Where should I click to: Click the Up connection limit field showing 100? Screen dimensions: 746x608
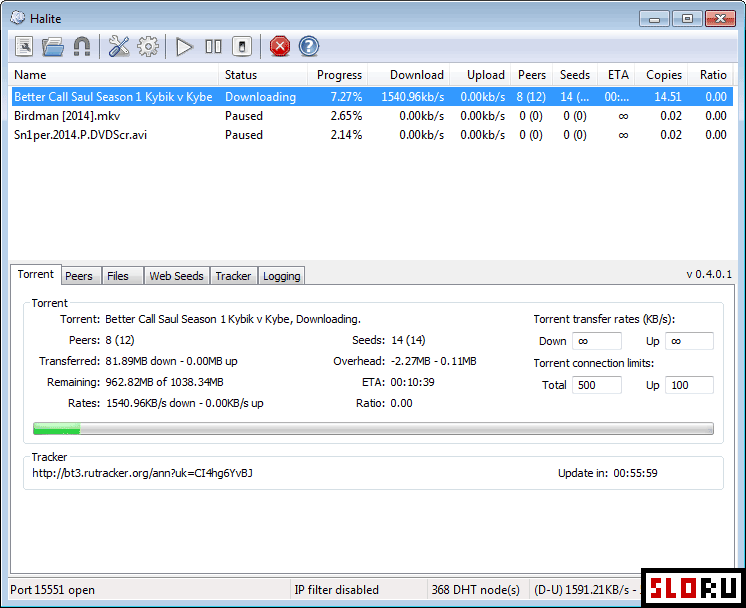pyautogui.click(x=689, y=385)
